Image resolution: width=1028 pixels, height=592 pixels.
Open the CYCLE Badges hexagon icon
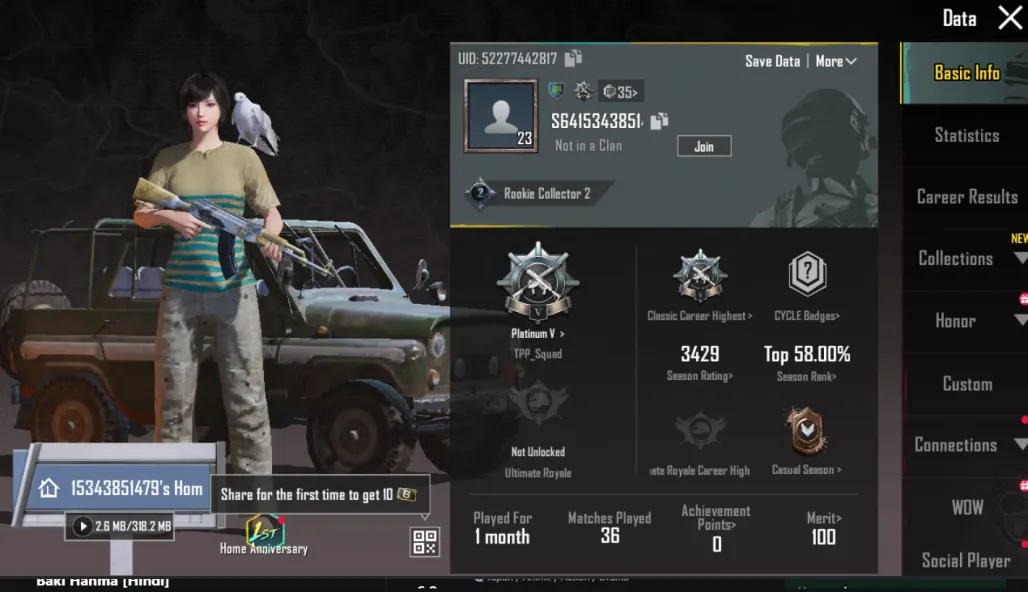pyautogui.click(x=807, y=273)
